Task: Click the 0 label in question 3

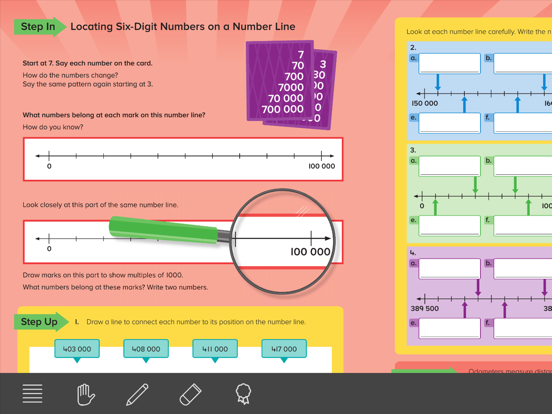Action: point(422,206)
